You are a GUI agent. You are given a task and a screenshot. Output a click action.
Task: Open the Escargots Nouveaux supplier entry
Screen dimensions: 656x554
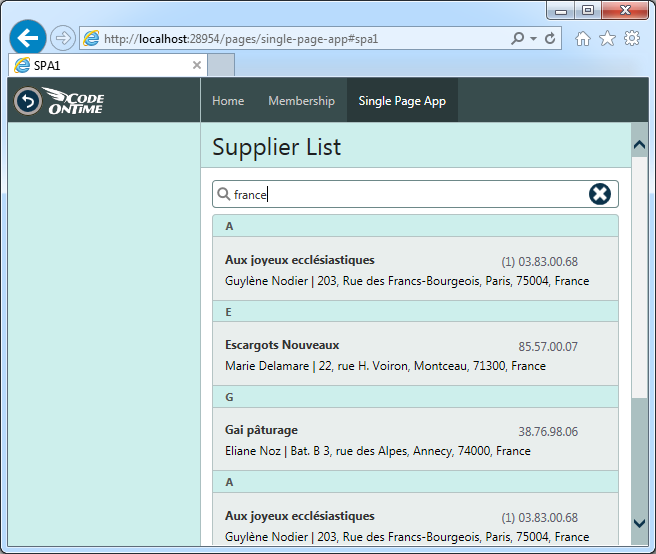[415, 354]
